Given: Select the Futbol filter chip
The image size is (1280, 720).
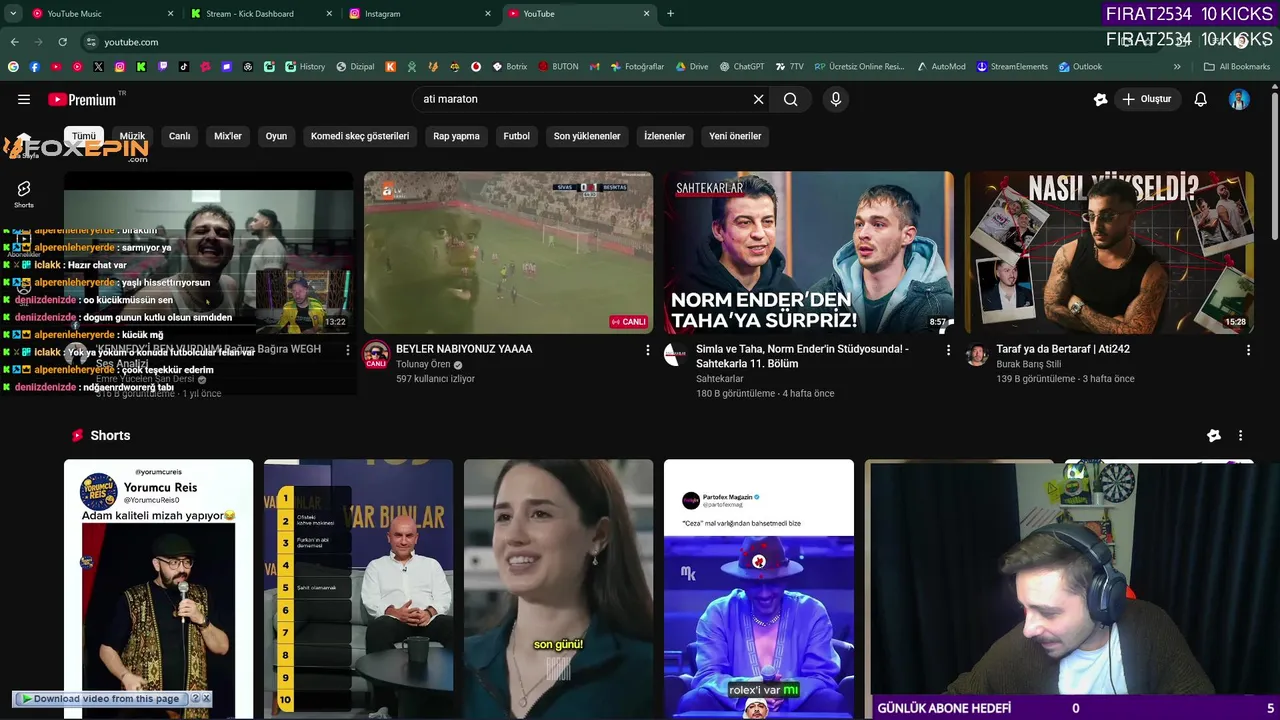Looking at the screenshot, I should coord(517,136).
